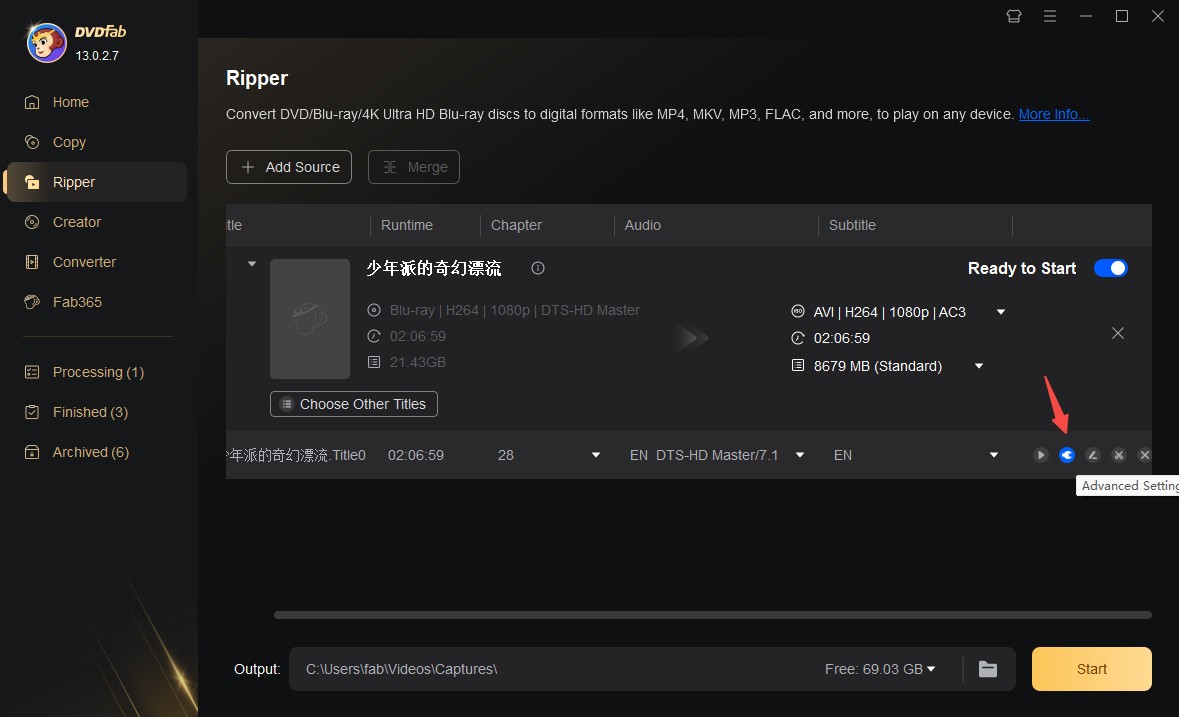
Task: Click the Add Source button
Action: pyautogui.click(x=289, y=167)
